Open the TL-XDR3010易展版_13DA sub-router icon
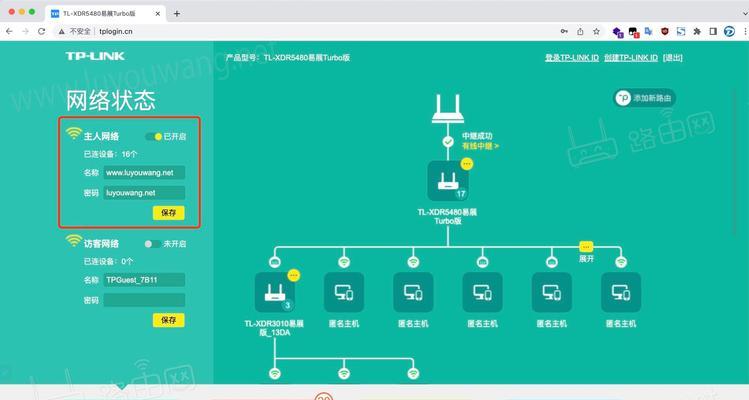Viewport: 749px width, 400px height. tap(275, 292)
